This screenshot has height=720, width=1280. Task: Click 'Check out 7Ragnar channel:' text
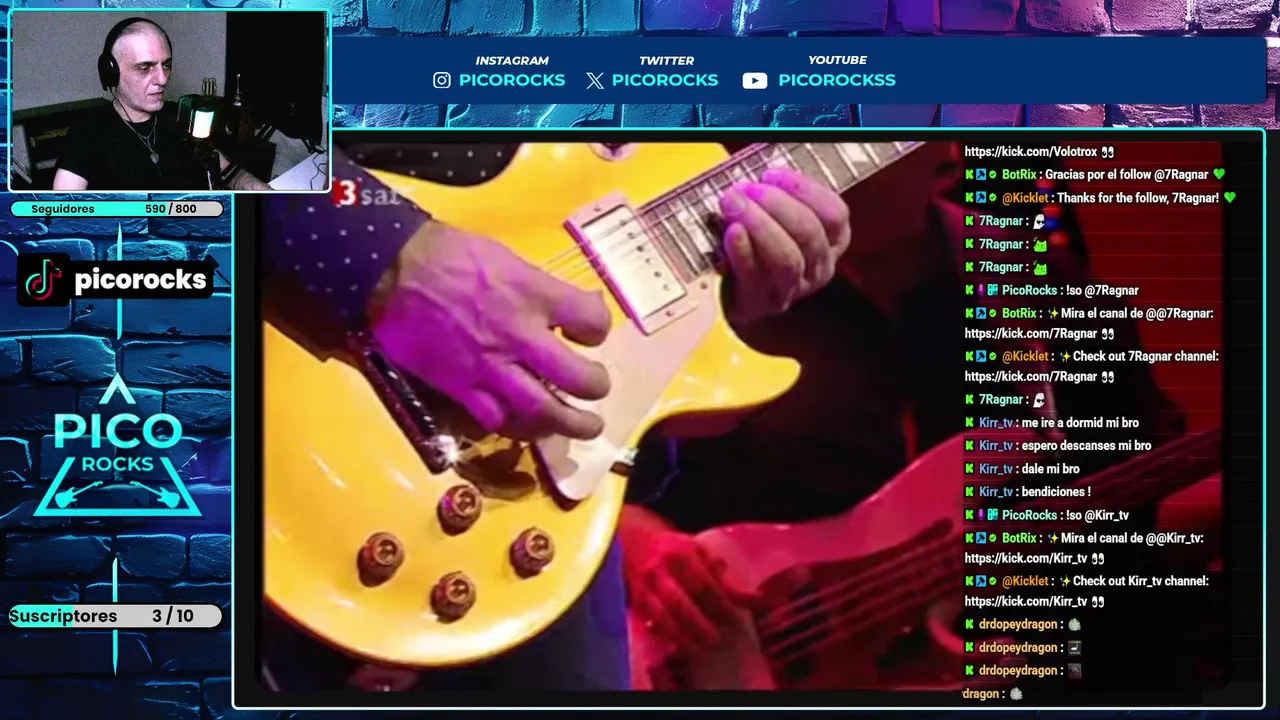click(x=1146, y=356)
